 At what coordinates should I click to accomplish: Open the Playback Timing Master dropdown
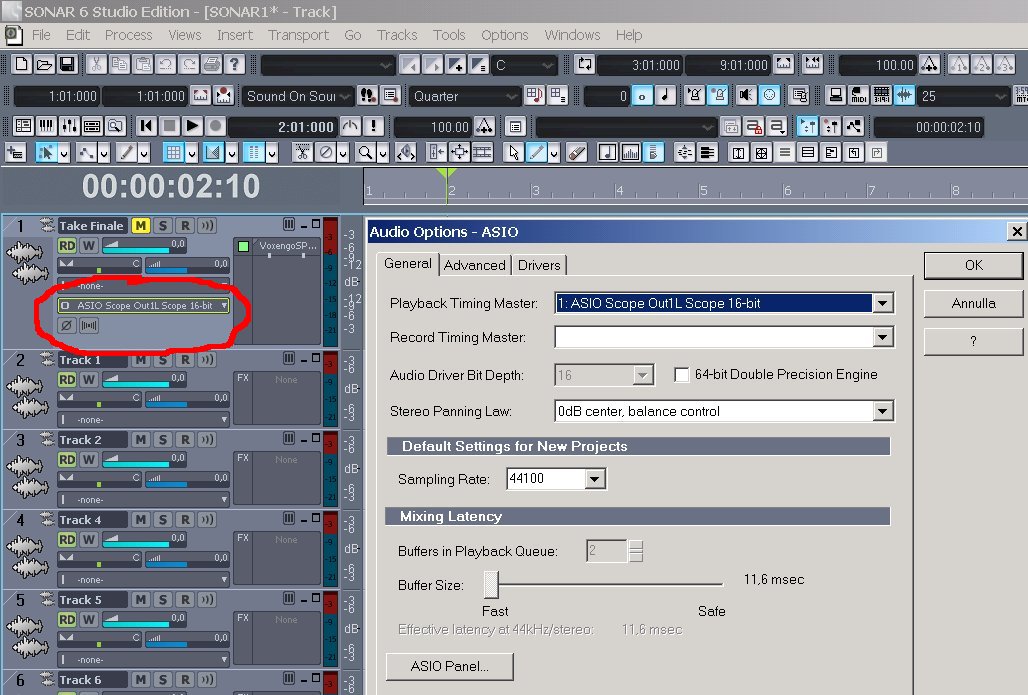[882, 303]
